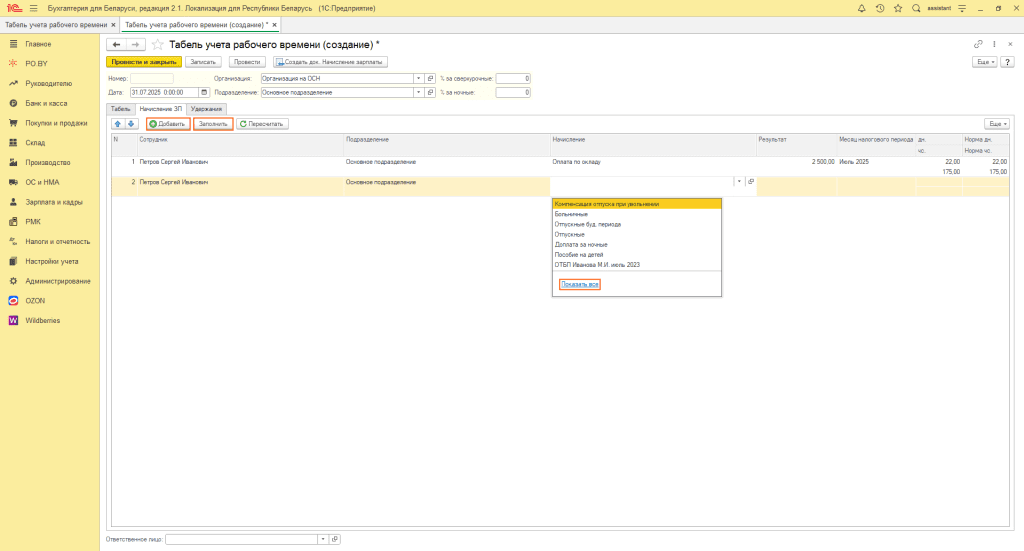Select ОТБП Иванова М.И. июль 2023 option
The image size is (1024, 551).
[x=637, y=265]
